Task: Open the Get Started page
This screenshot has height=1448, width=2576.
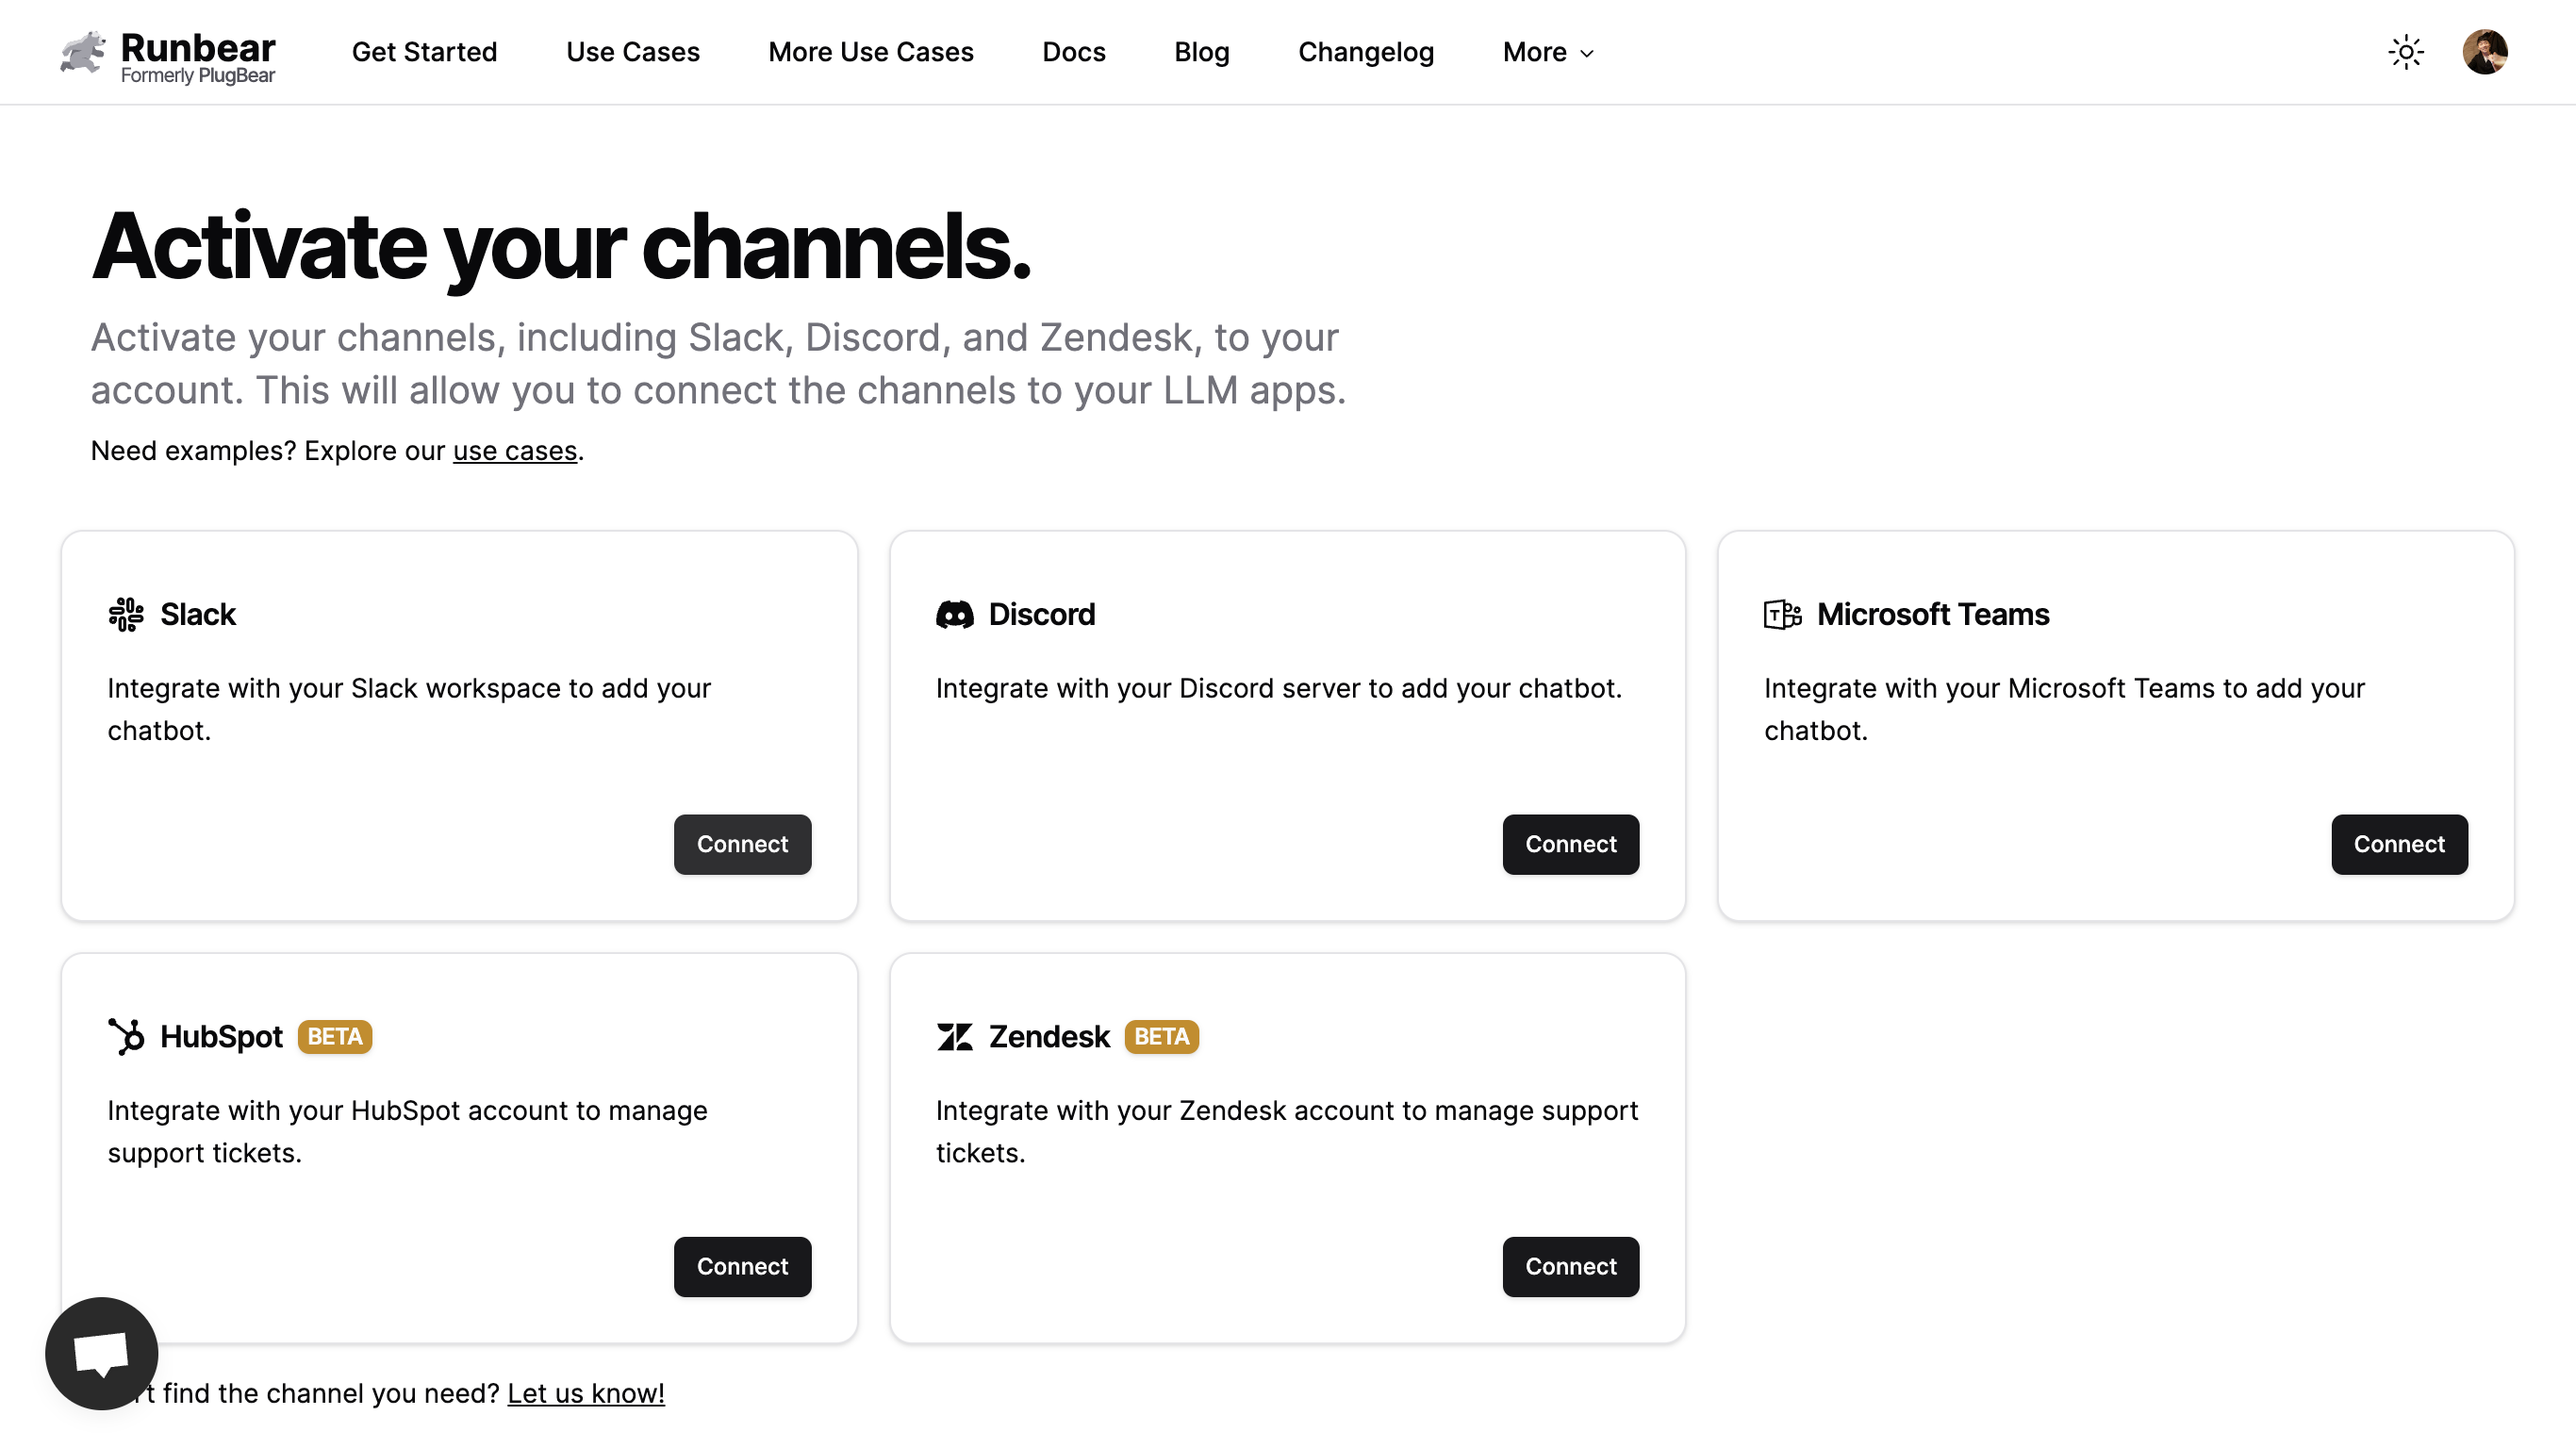Action: [x=424, y=52]
